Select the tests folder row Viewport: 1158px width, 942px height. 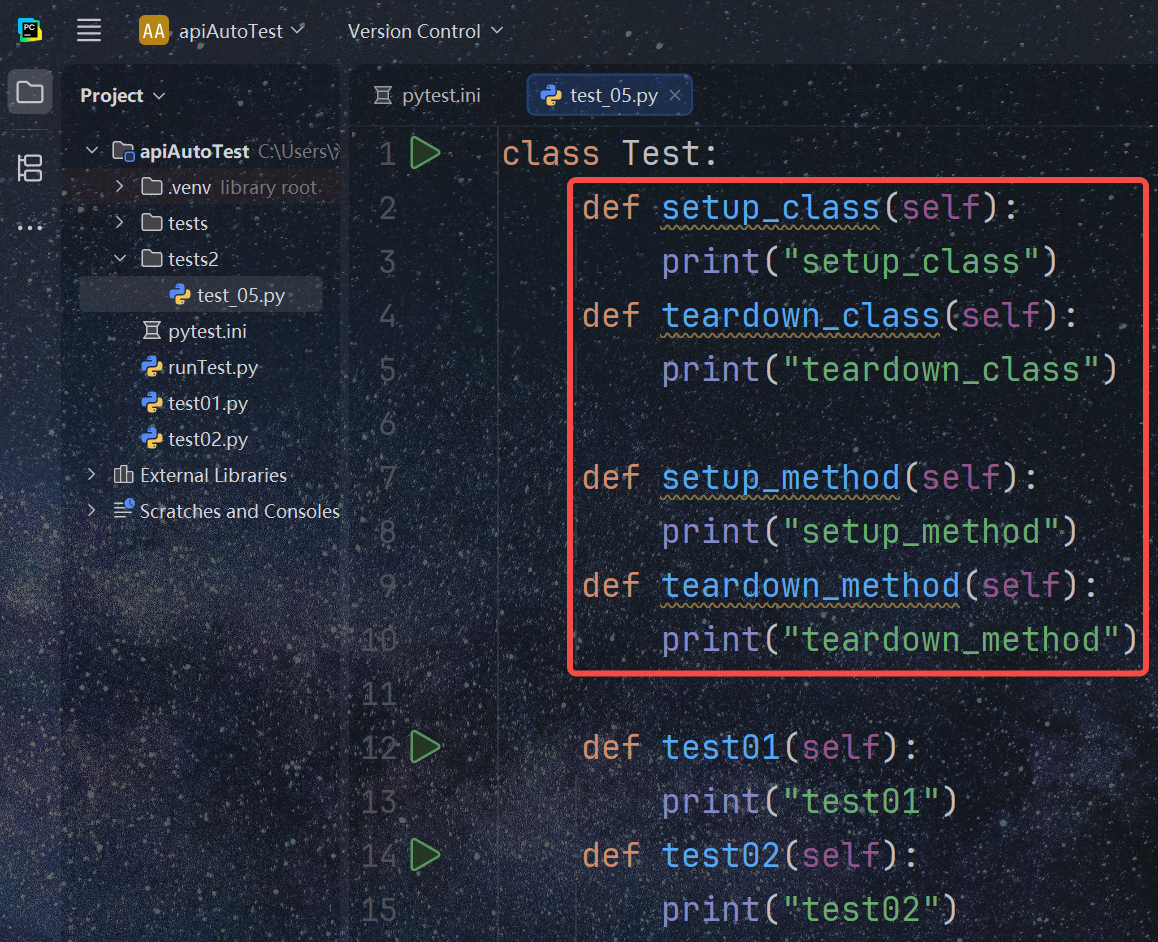coord(201,223)
